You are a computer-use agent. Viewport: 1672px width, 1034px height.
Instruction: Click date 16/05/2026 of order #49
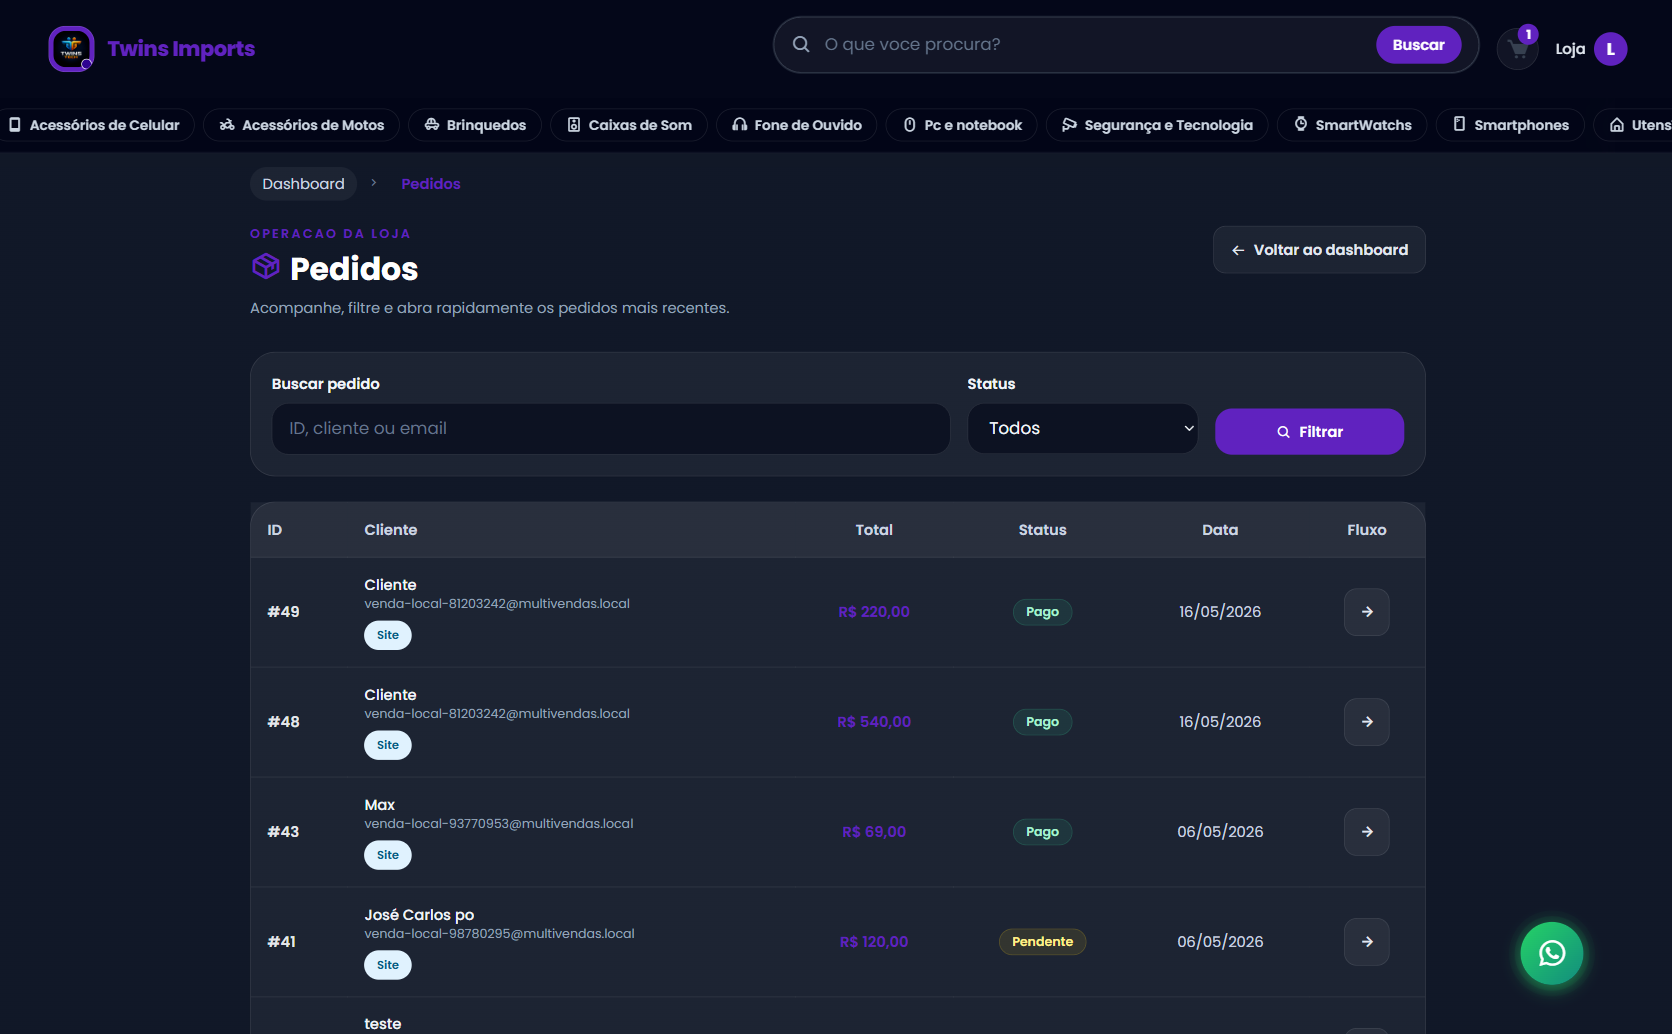(x=1220, y=612)
